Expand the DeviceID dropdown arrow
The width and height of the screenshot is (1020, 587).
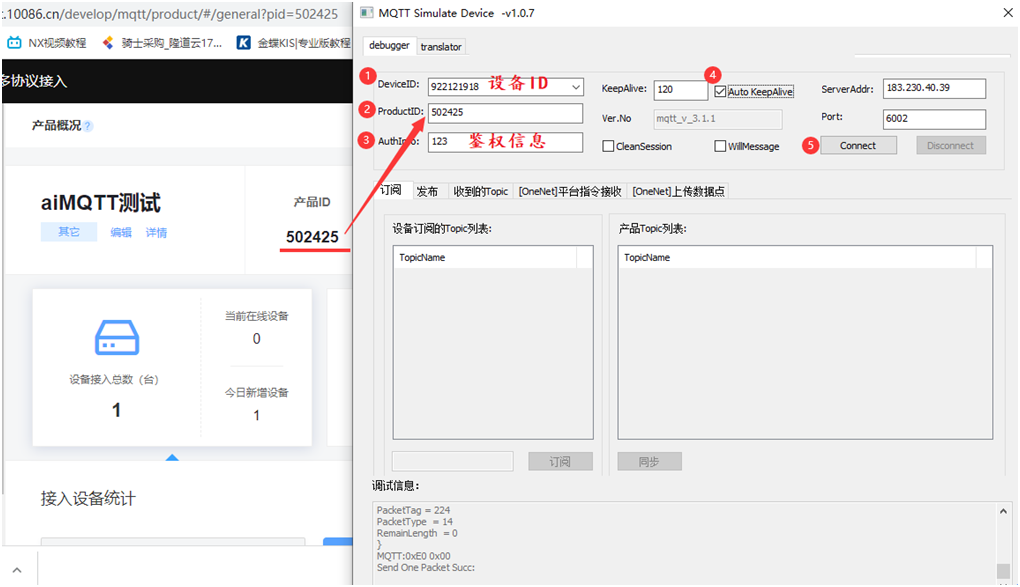[576, 87]
